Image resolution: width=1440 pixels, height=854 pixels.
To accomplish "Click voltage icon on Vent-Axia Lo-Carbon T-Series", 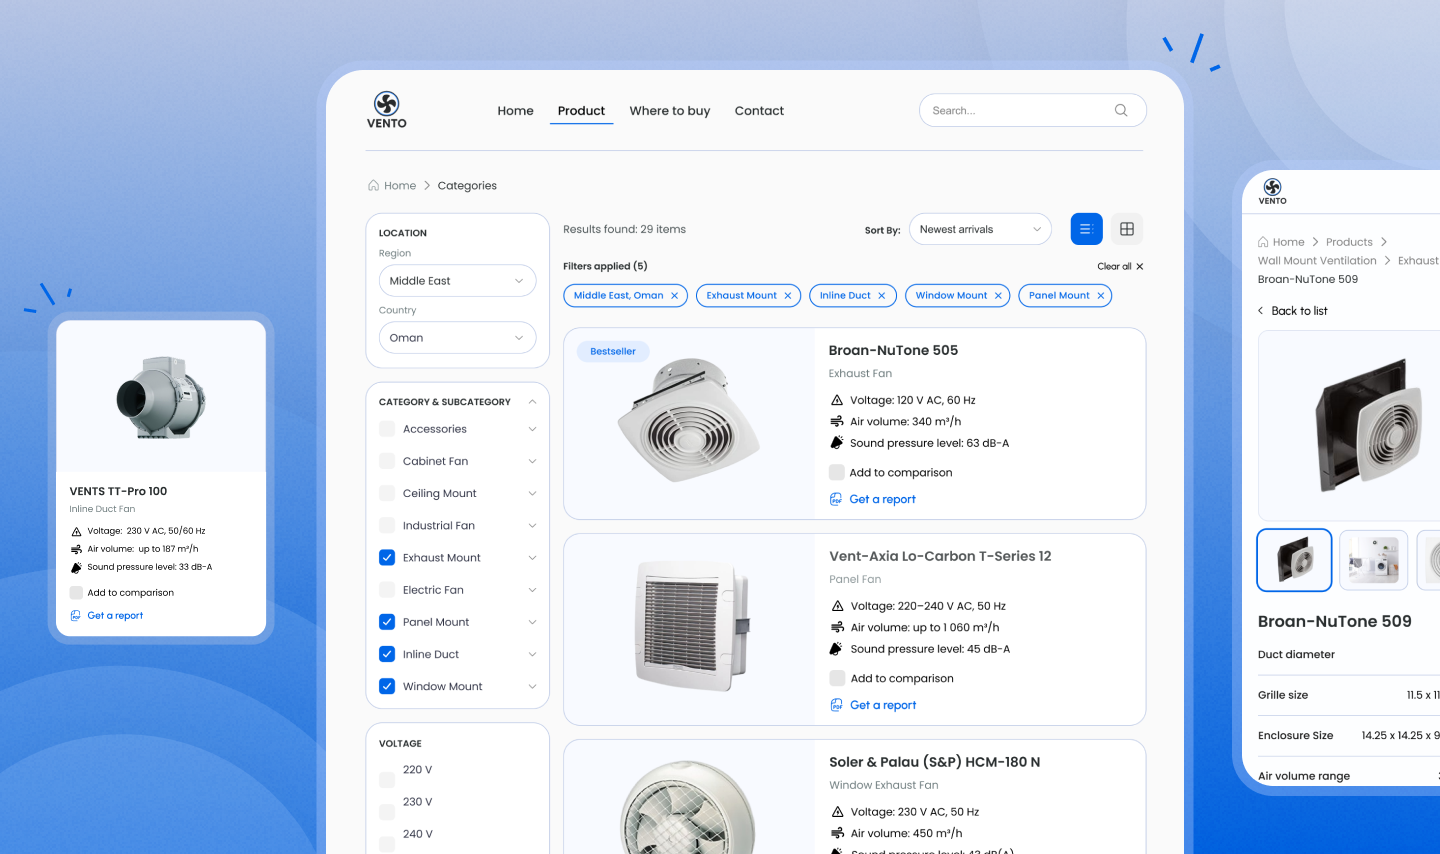I will pos(838,606).
